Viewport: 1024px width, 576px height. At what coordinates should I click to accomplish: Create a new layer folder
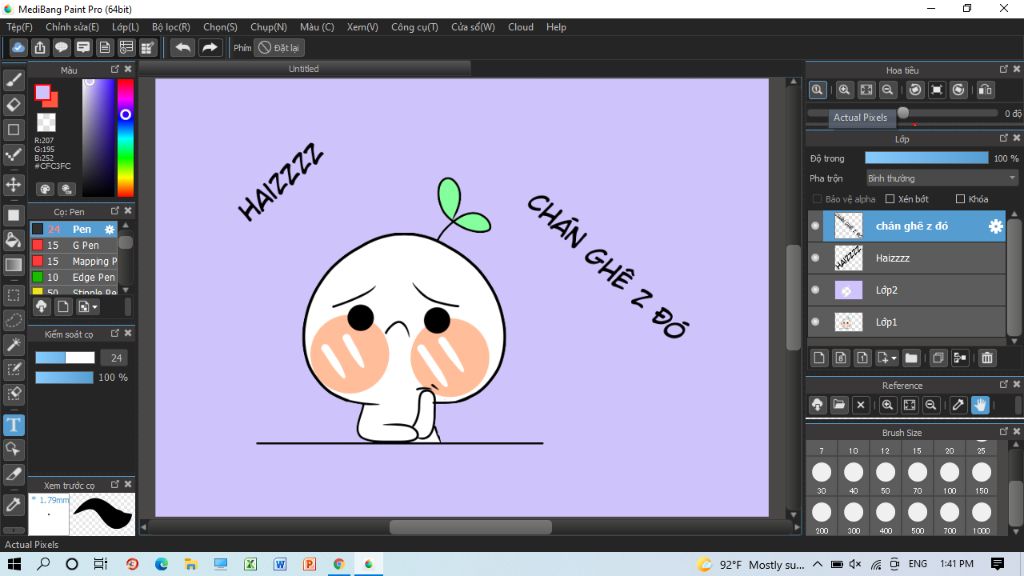(x=911, y=358)
